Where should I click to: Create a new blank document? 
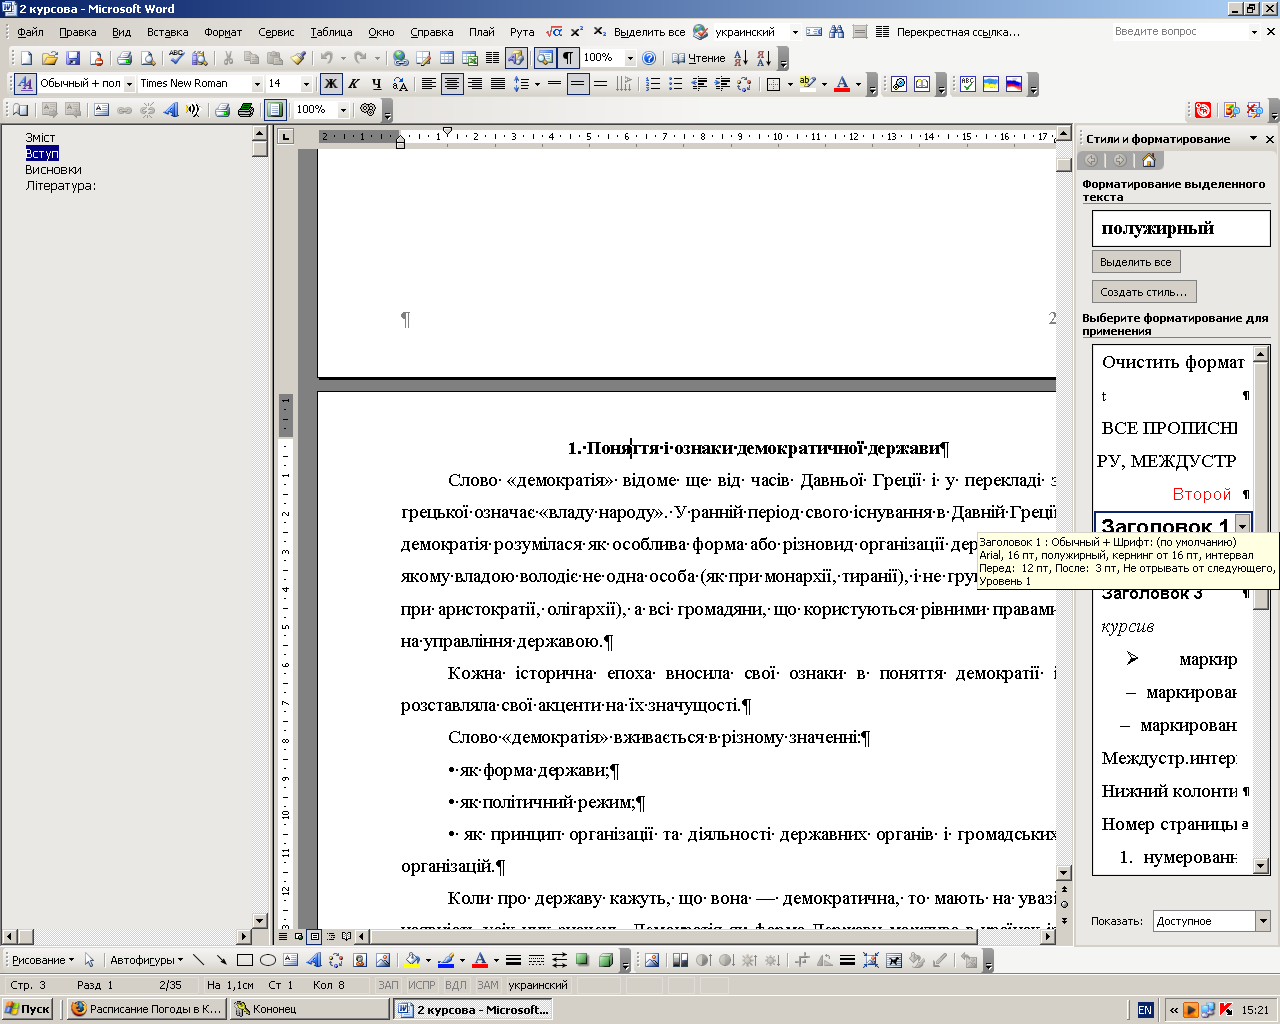pyautogui.click(x=27, y=58)
